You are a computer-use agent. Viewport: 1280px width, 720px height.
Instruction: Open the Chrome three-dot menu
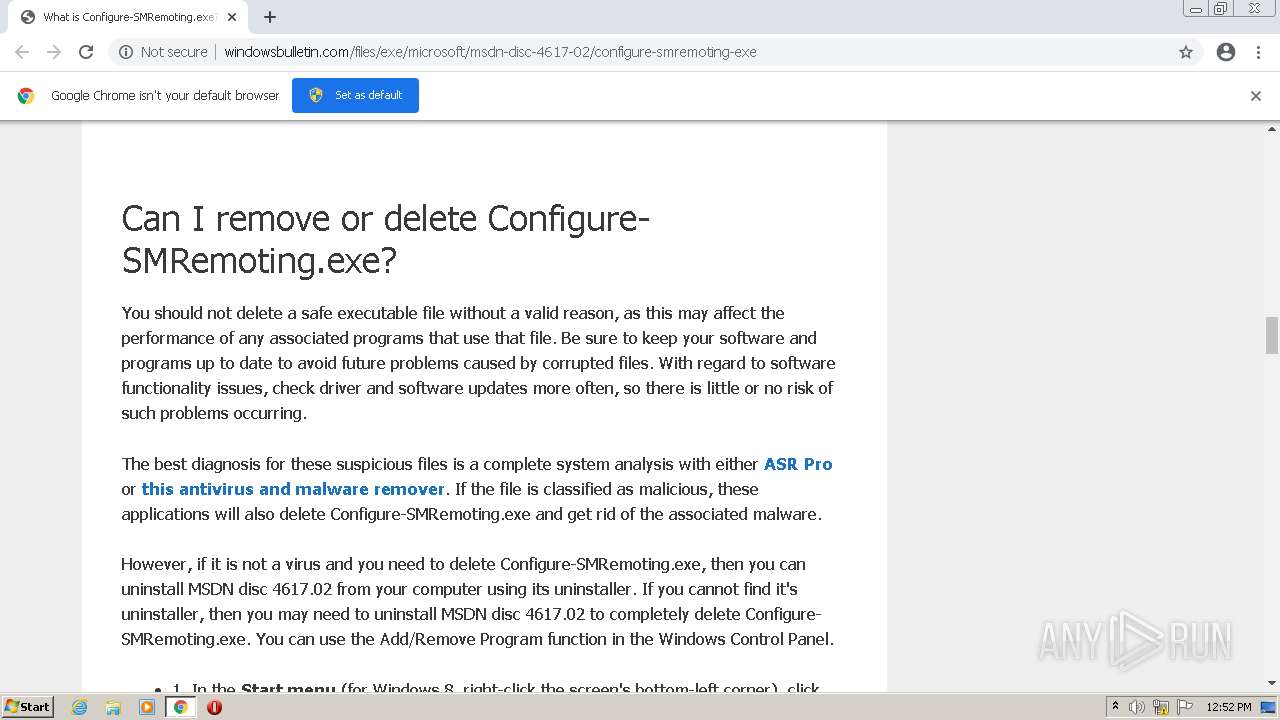pyautogui.click(x=1259, y=52)
